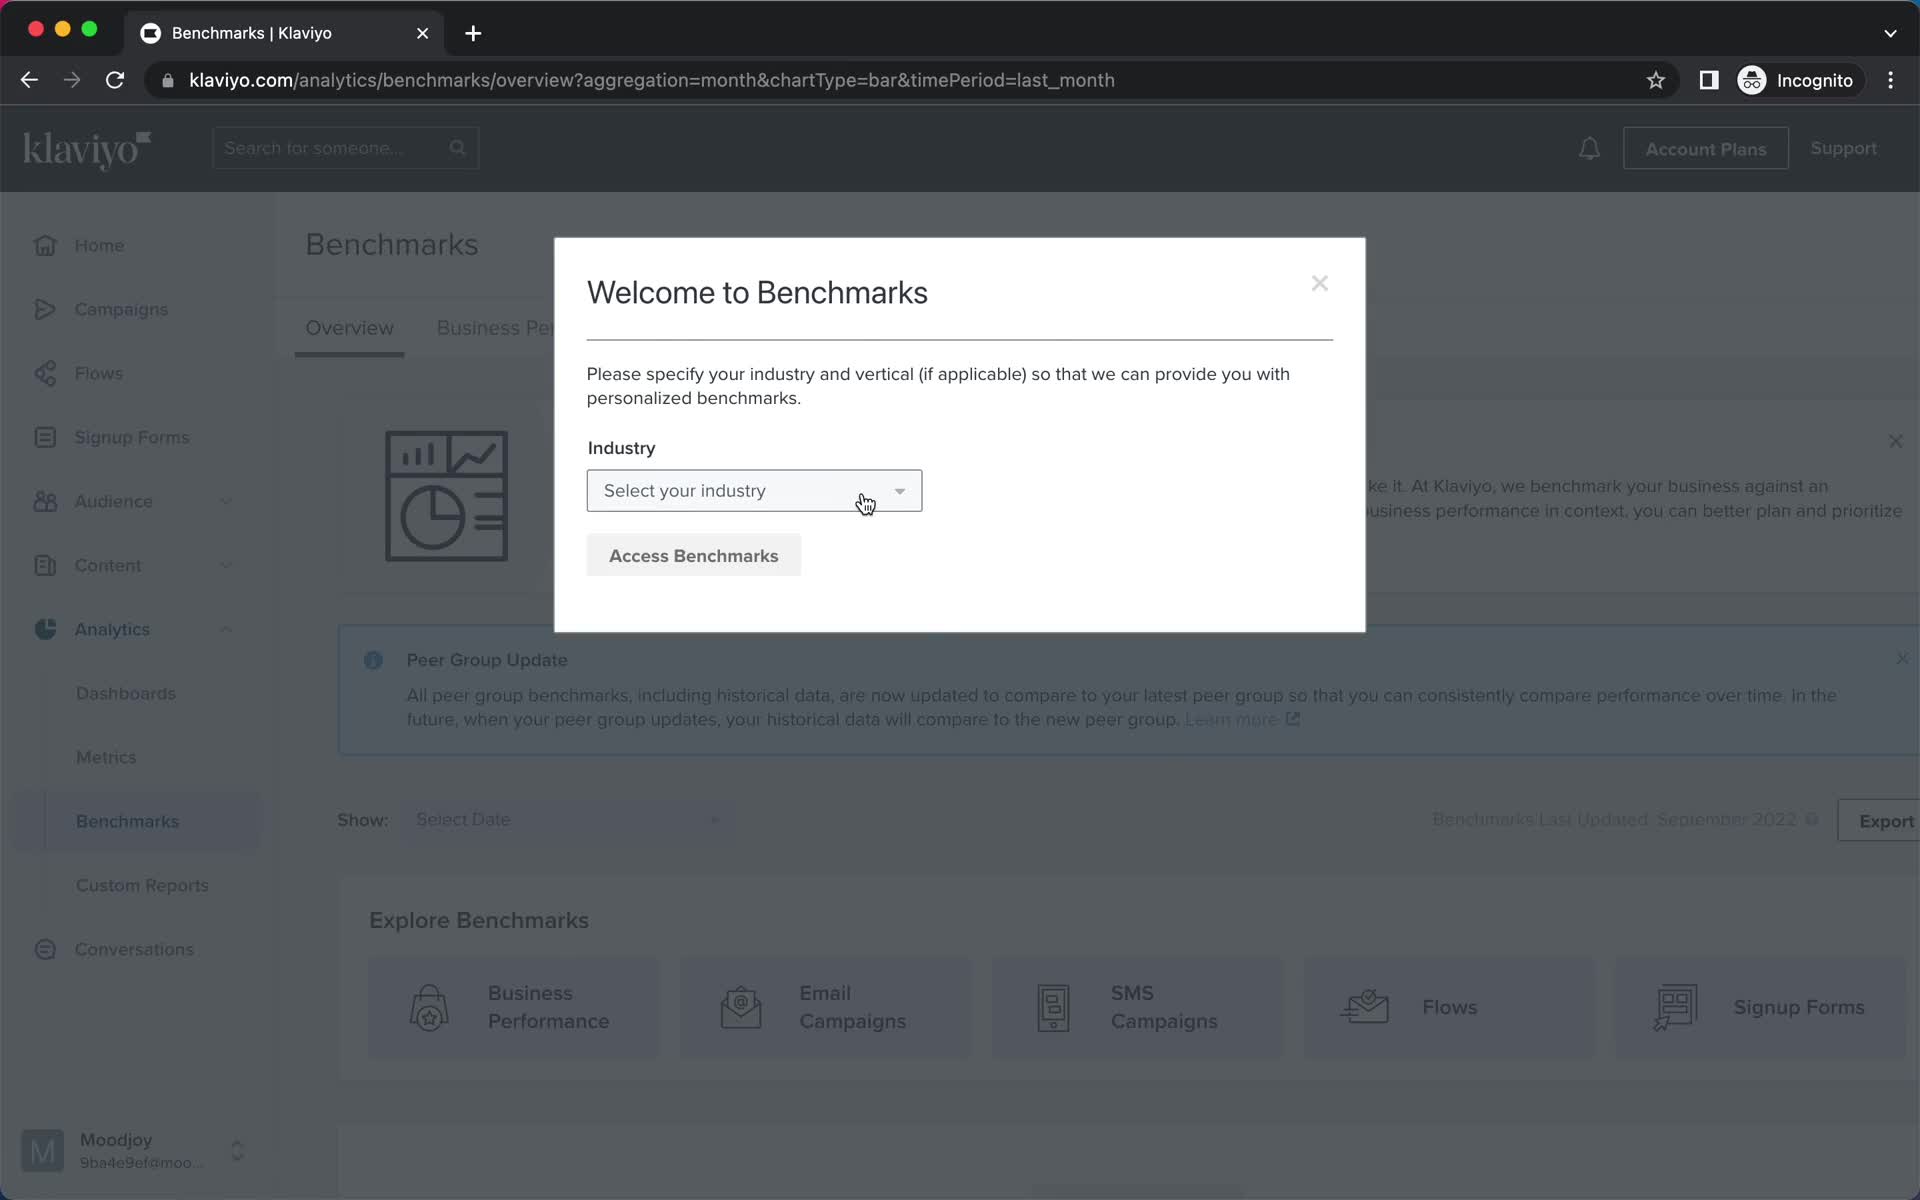Open Campaigns in the sidebar
The image size is (1920, 1200).
pyautogui.click(x=121, y=310)
